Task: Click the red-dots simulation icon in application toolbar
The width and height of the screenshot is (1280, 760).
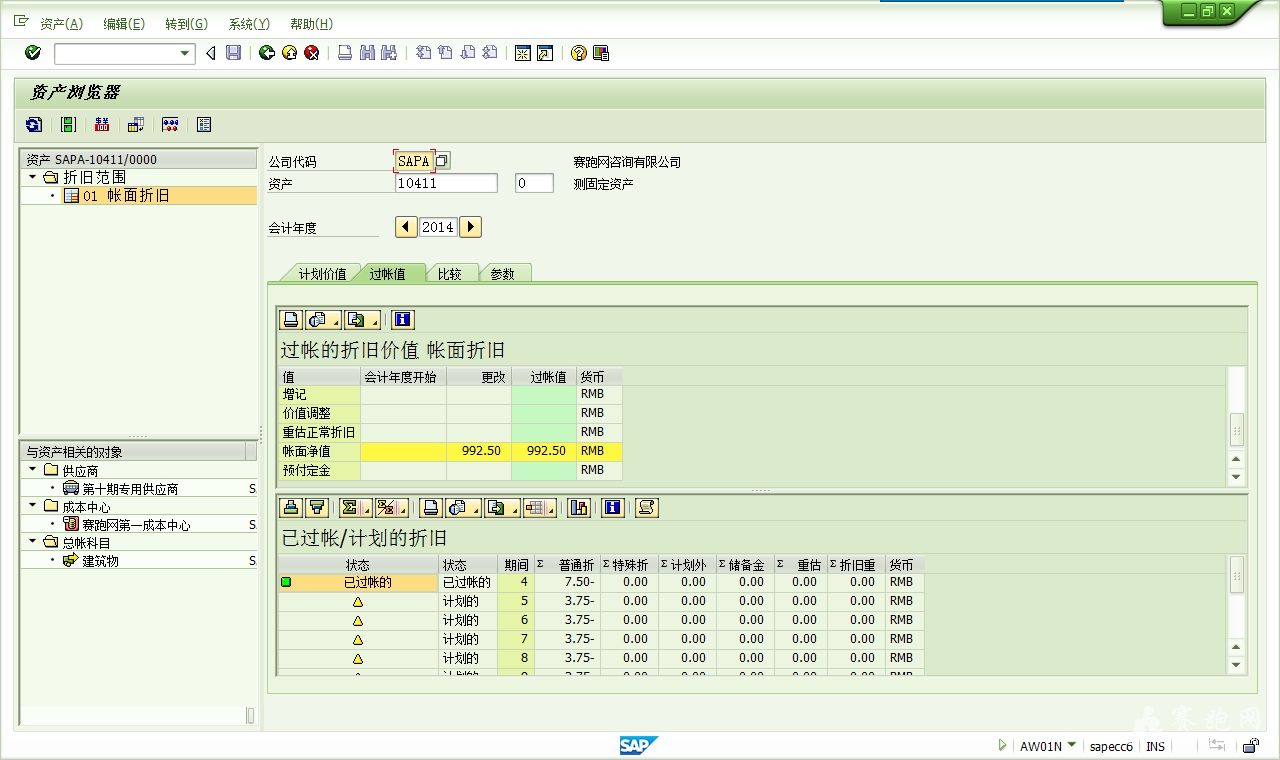Action: (x=170, y=125)
